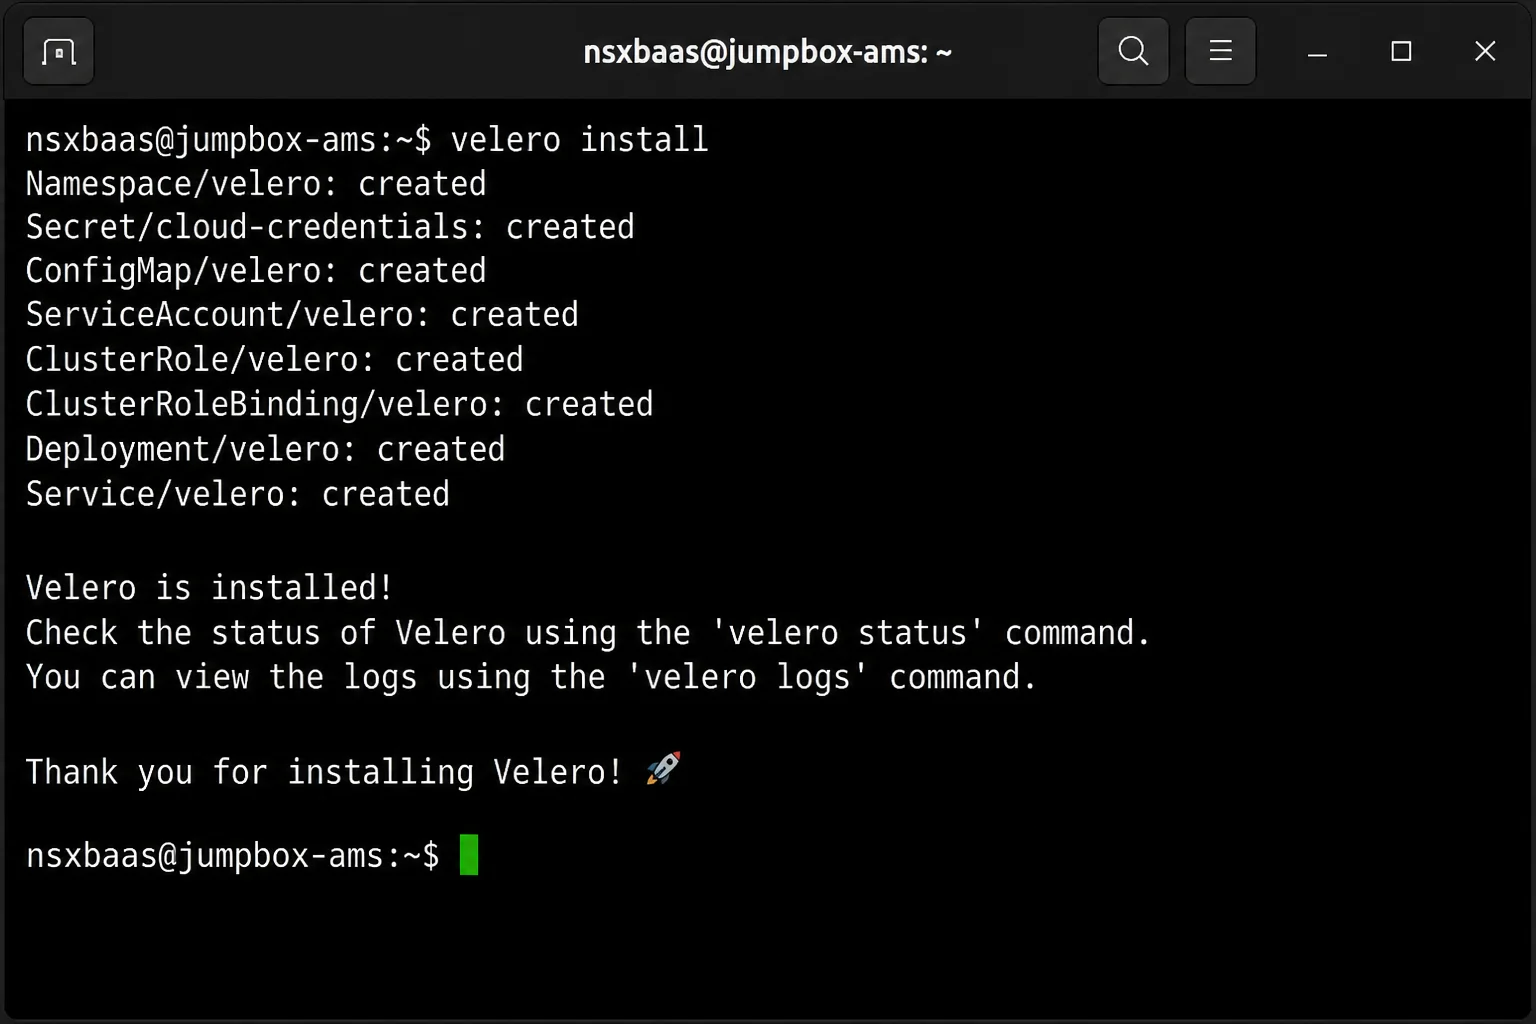Click the 'Deployment/velero: created' line
This screenshot has width=1536, height=1024.
265,449
